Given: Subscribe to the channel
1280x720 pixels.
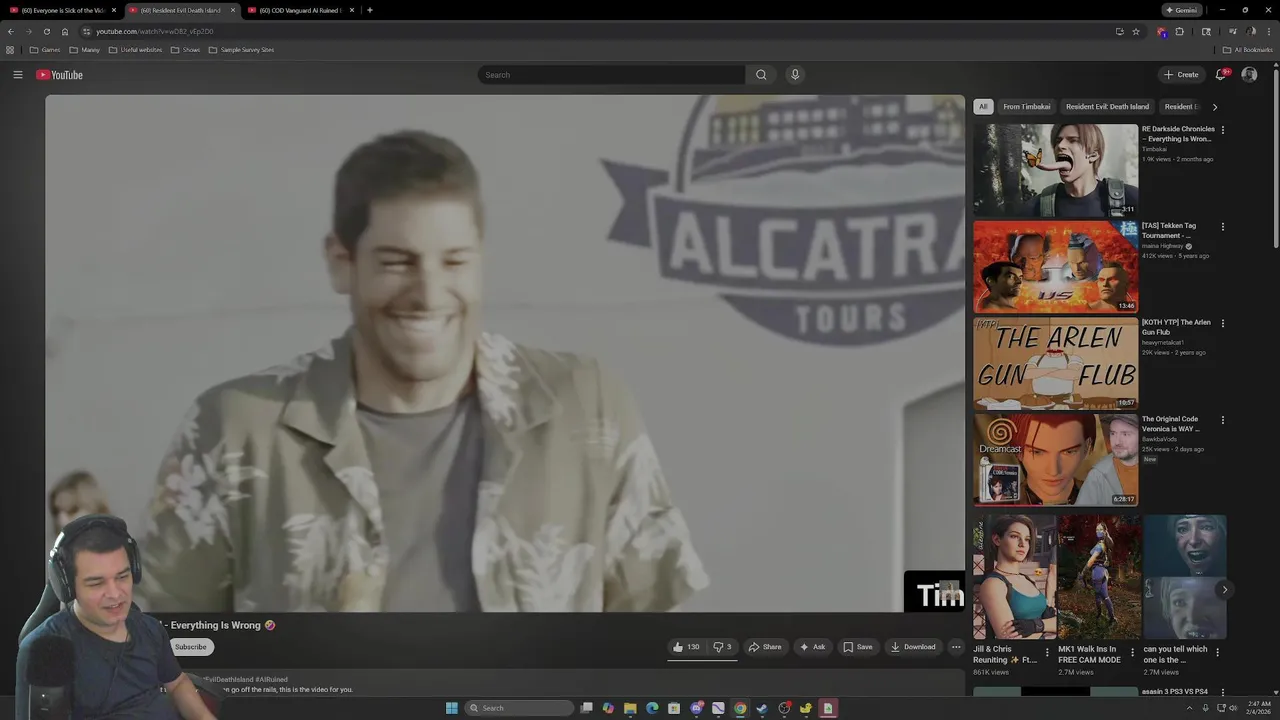Looking at the screenshot, I should [190, 647].
